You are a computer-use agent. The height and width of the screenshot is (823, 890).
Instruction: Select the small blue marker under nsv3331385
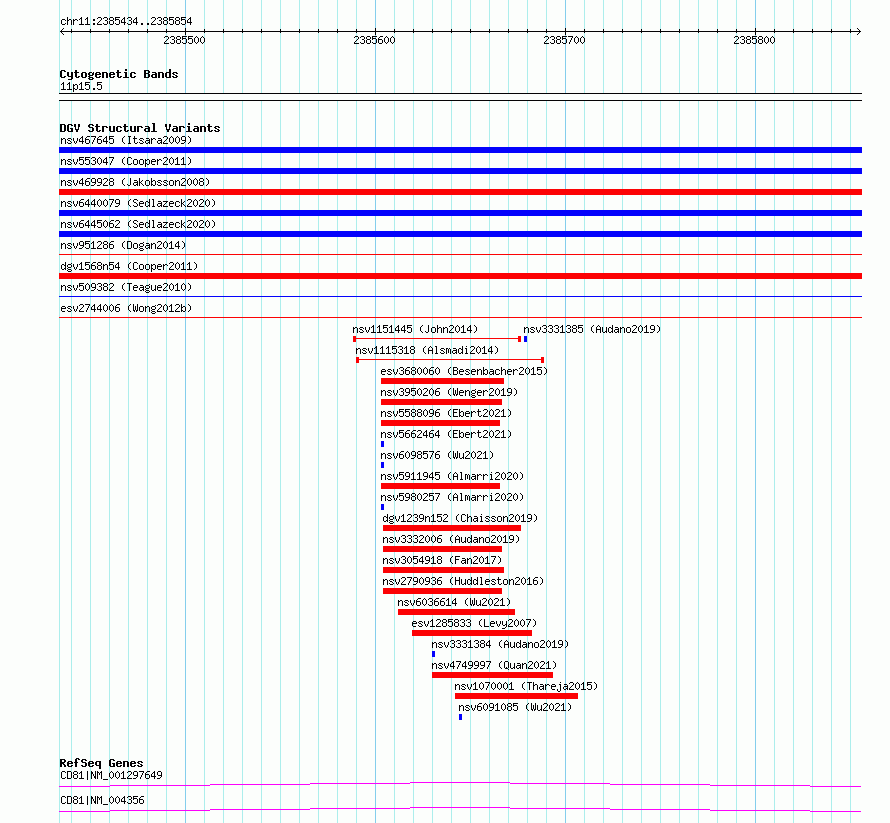(x=526, y=339)
